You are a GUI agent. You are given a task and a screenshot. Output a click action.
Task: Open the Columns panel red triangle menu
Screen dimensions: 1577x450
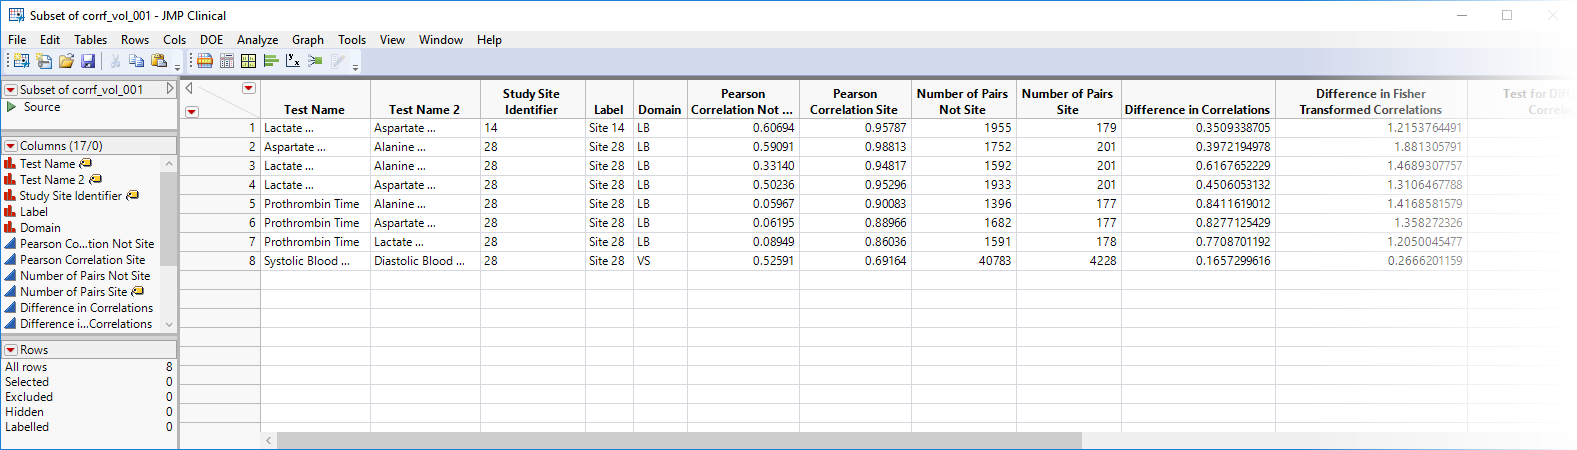11,146
